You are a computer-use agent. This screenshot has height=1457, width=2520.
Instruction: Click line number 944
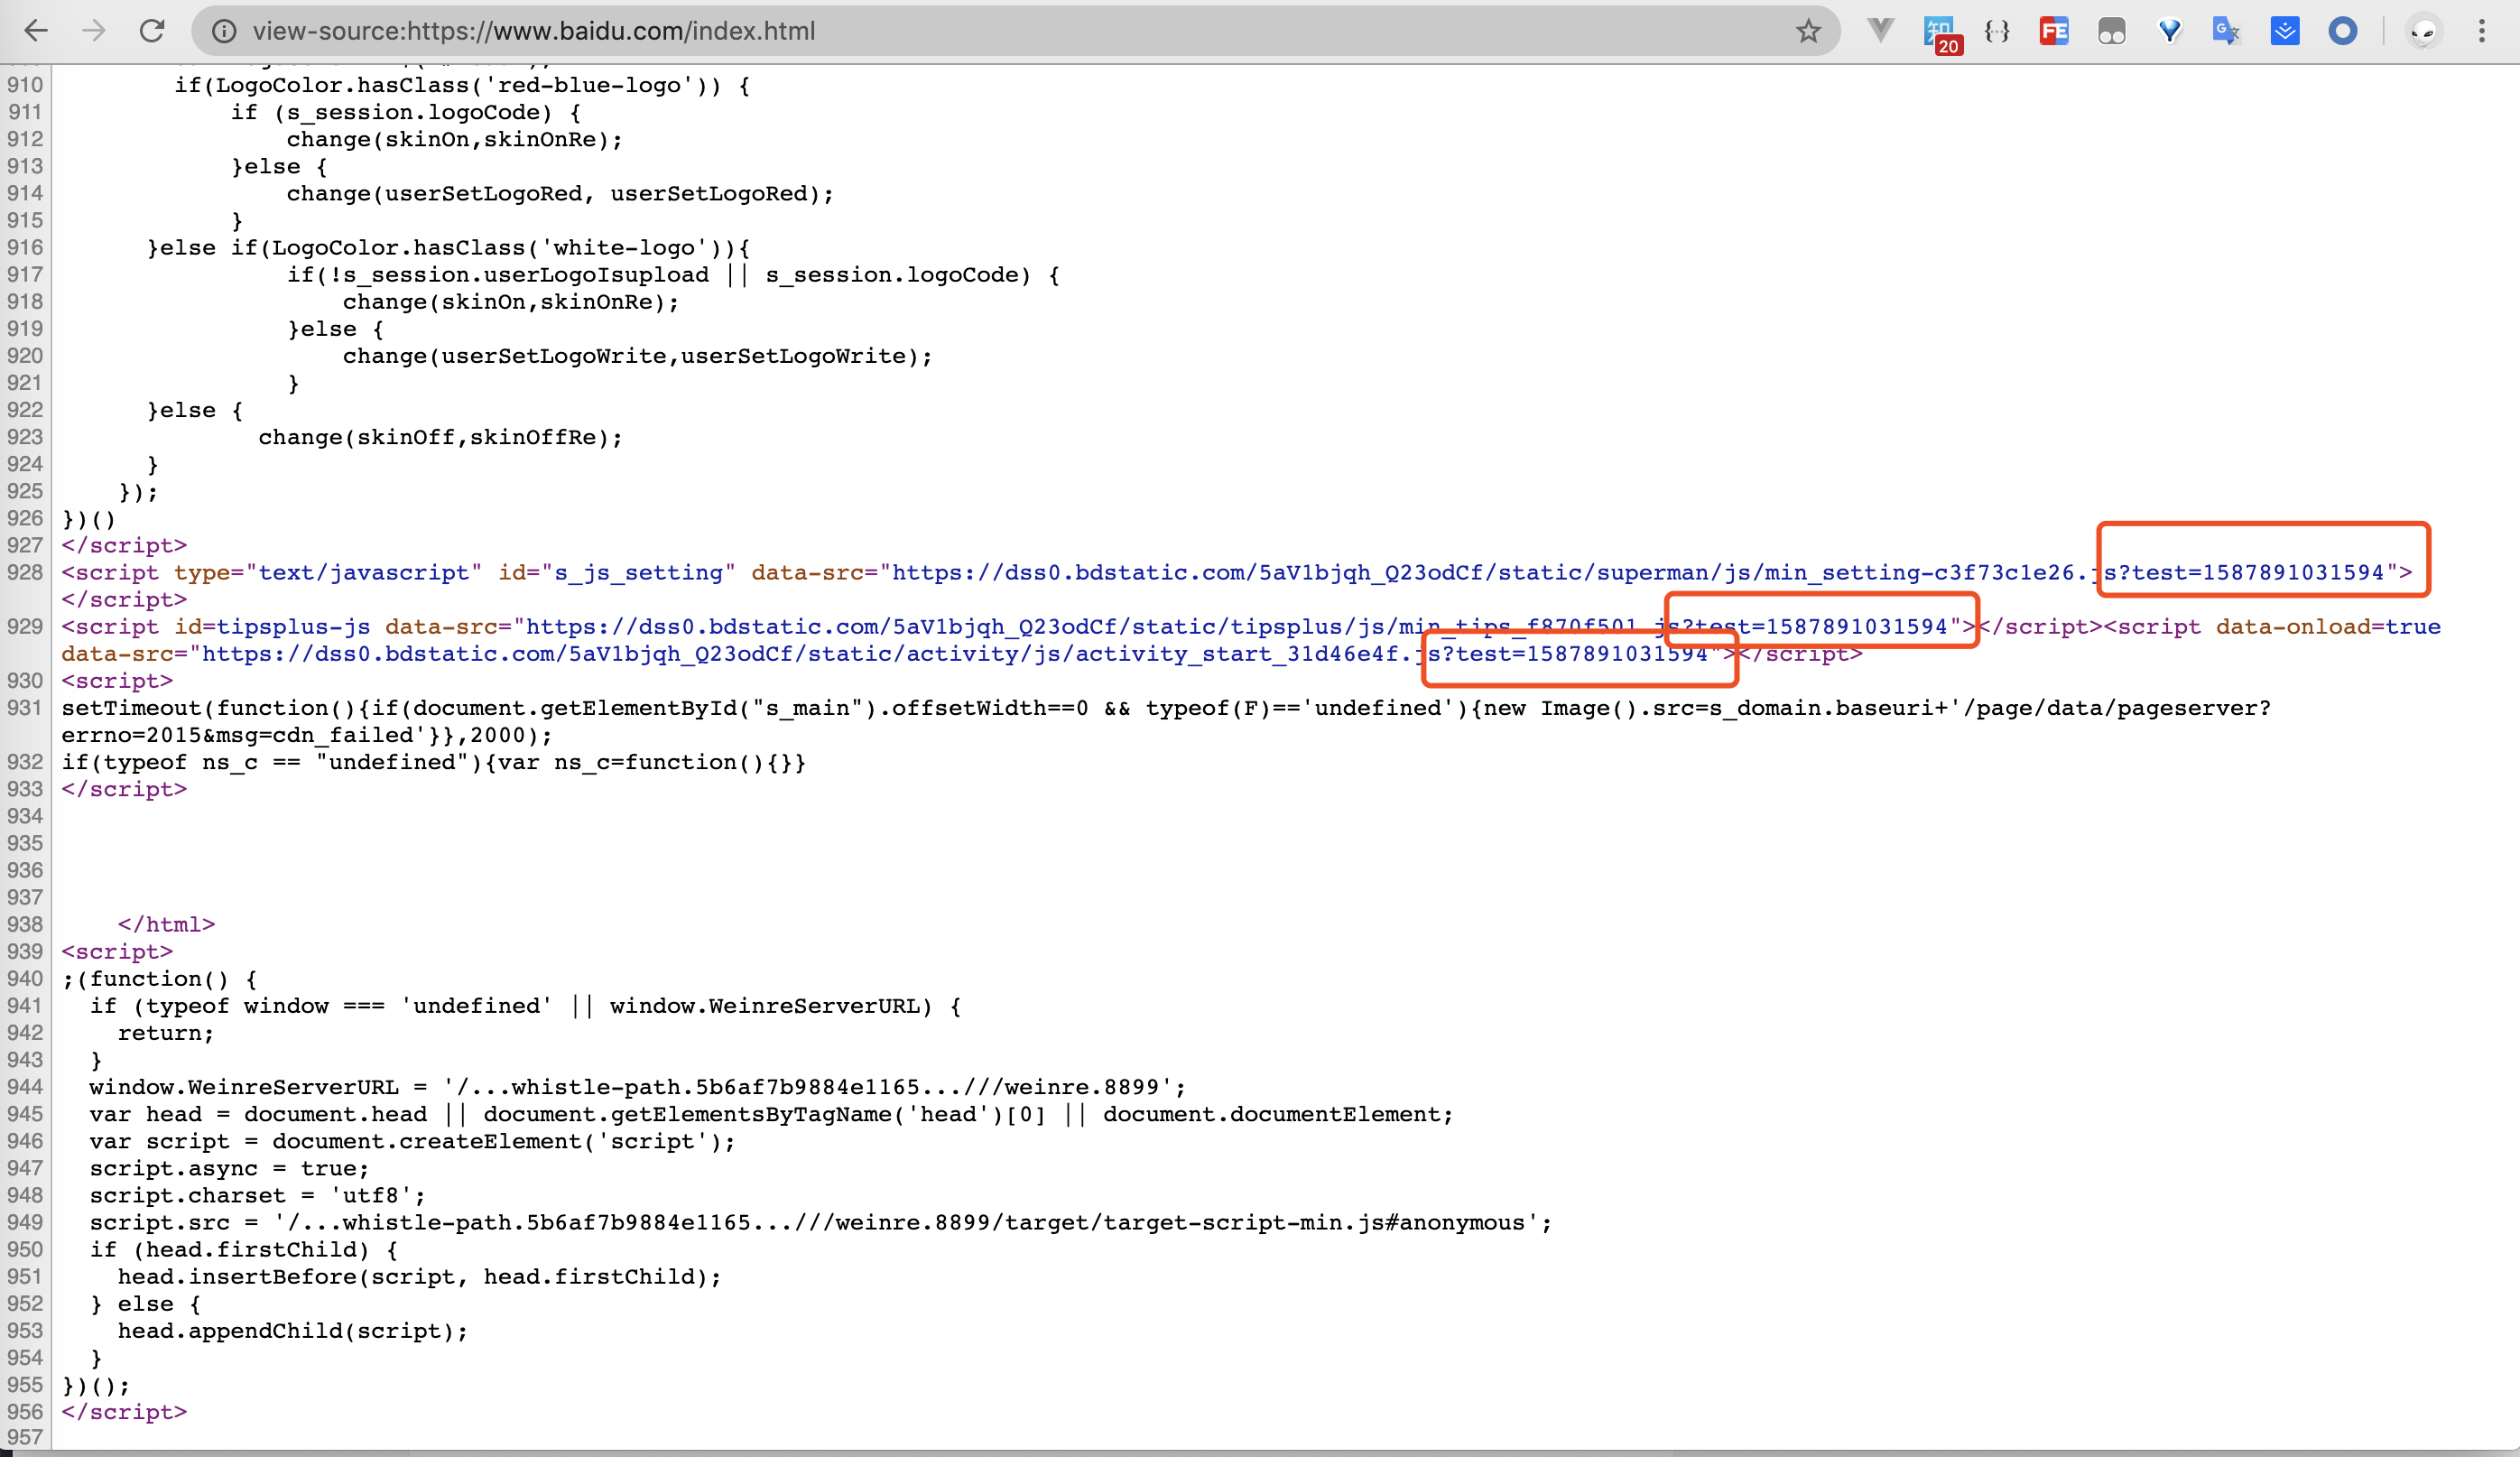[25, 1087]
